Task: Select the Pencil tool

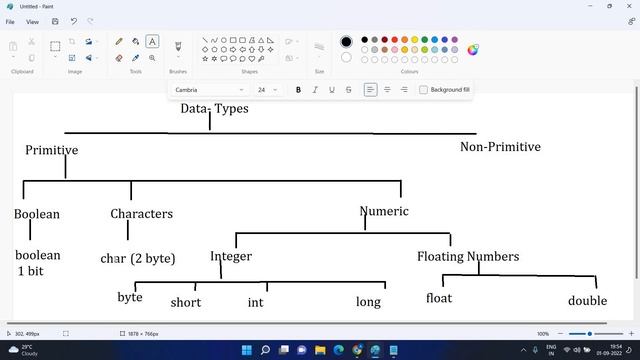Action: [119, 42]
